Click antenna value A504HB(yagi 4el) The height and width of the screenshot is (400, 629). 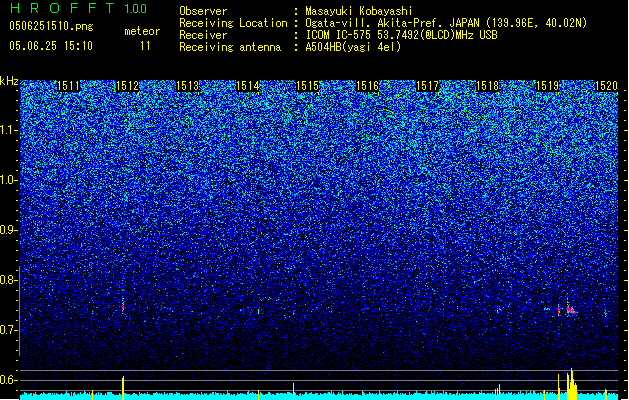coord(353,47)
